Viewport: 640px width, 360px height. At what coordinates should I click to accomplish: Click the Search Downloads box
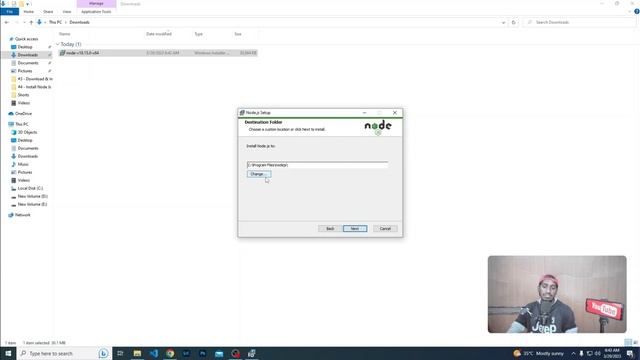coord(580,22)
